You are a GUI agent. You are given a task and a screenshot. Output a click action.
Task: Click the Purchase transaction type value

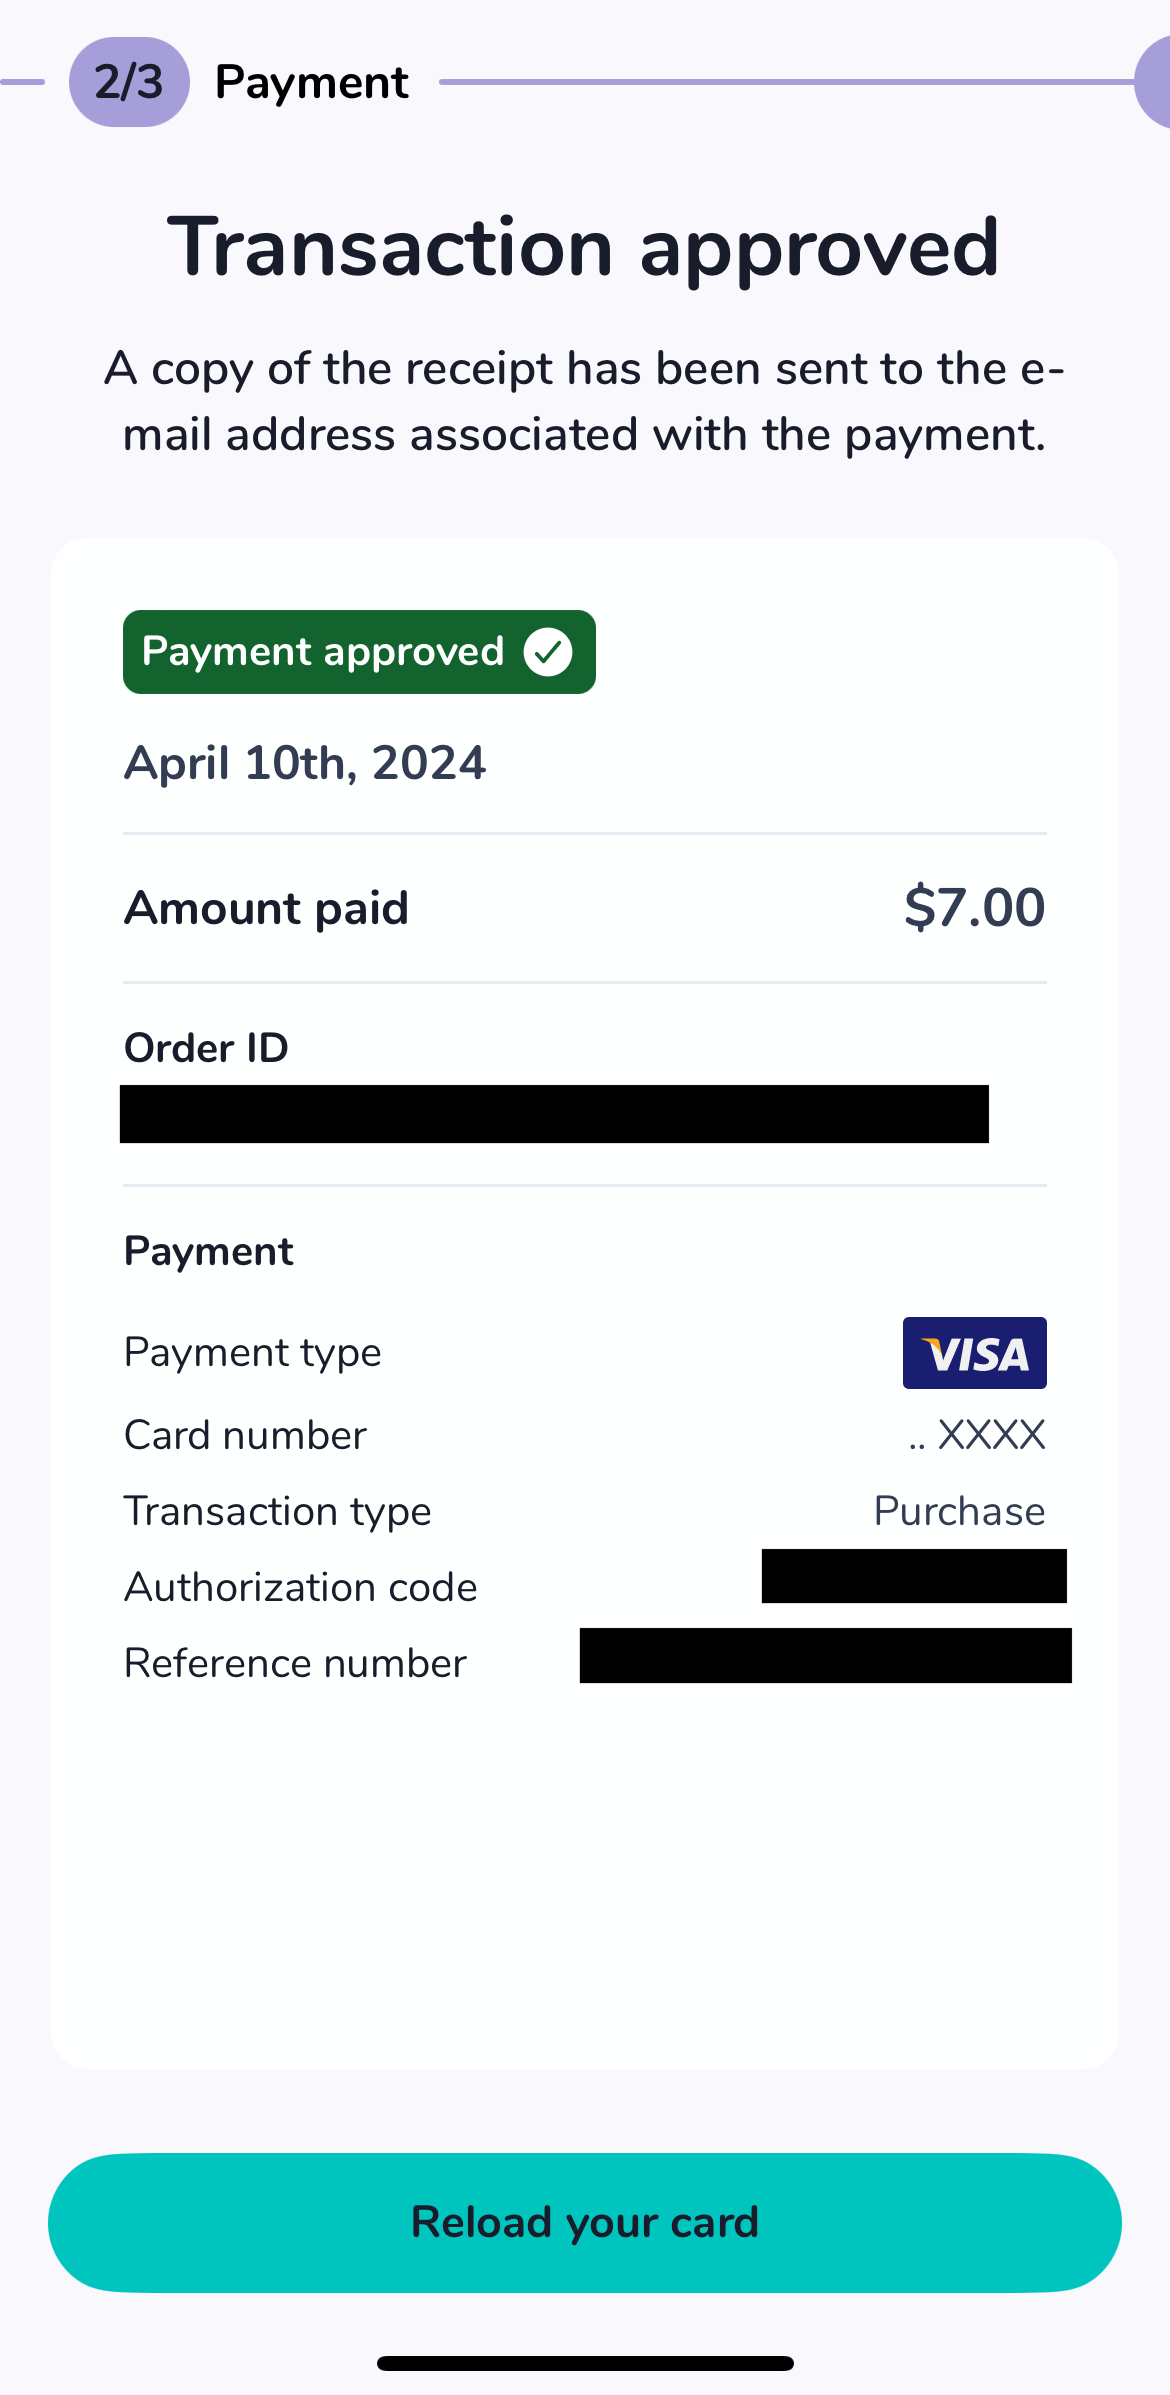click(959, 1511)
